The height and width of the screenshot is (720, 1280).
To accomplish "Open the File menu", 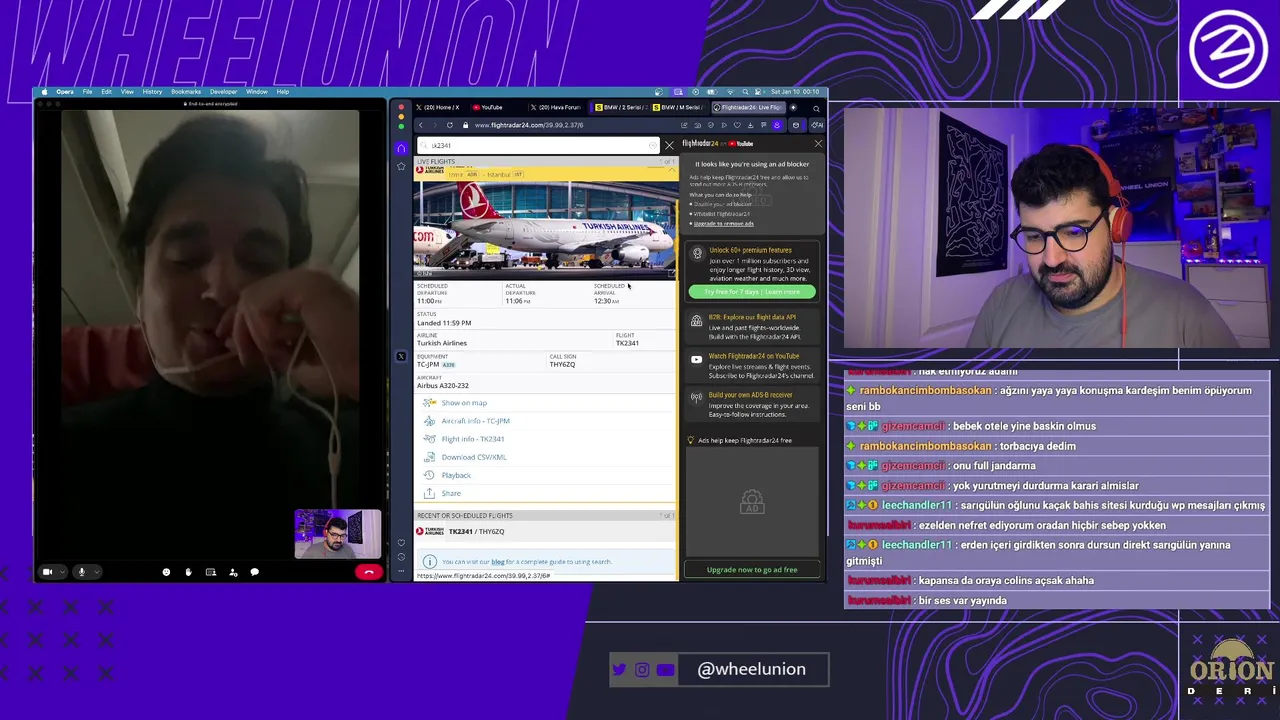I will pyautogui.click(x=87, y=92).
